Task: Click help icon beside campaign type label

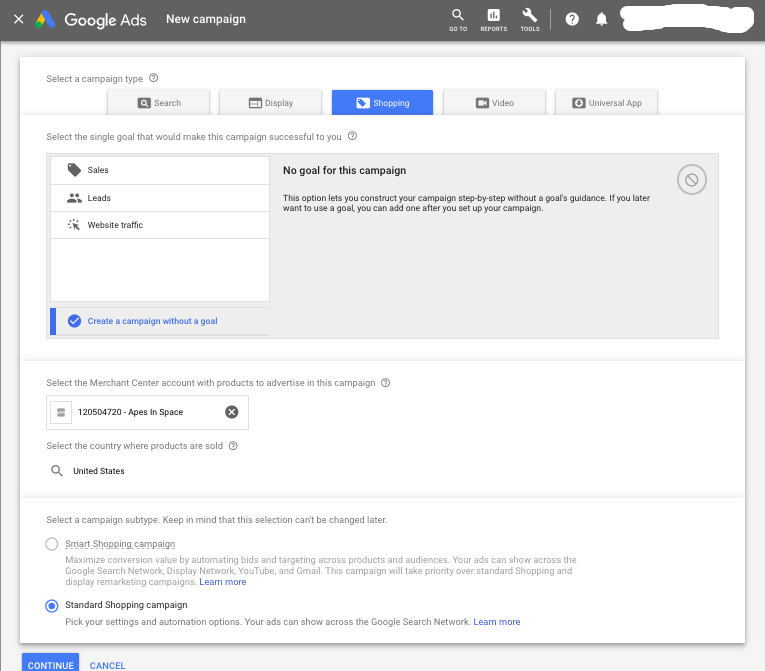Action: pos(153,78)
